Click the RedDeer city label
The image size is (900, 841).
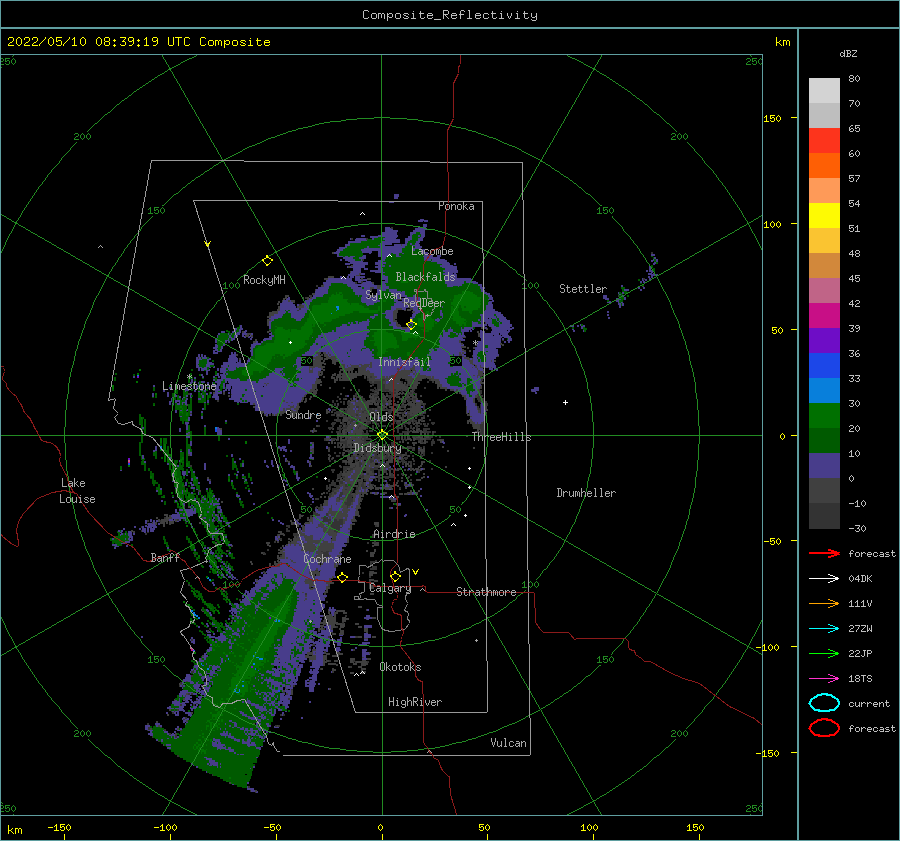(424, 303)
